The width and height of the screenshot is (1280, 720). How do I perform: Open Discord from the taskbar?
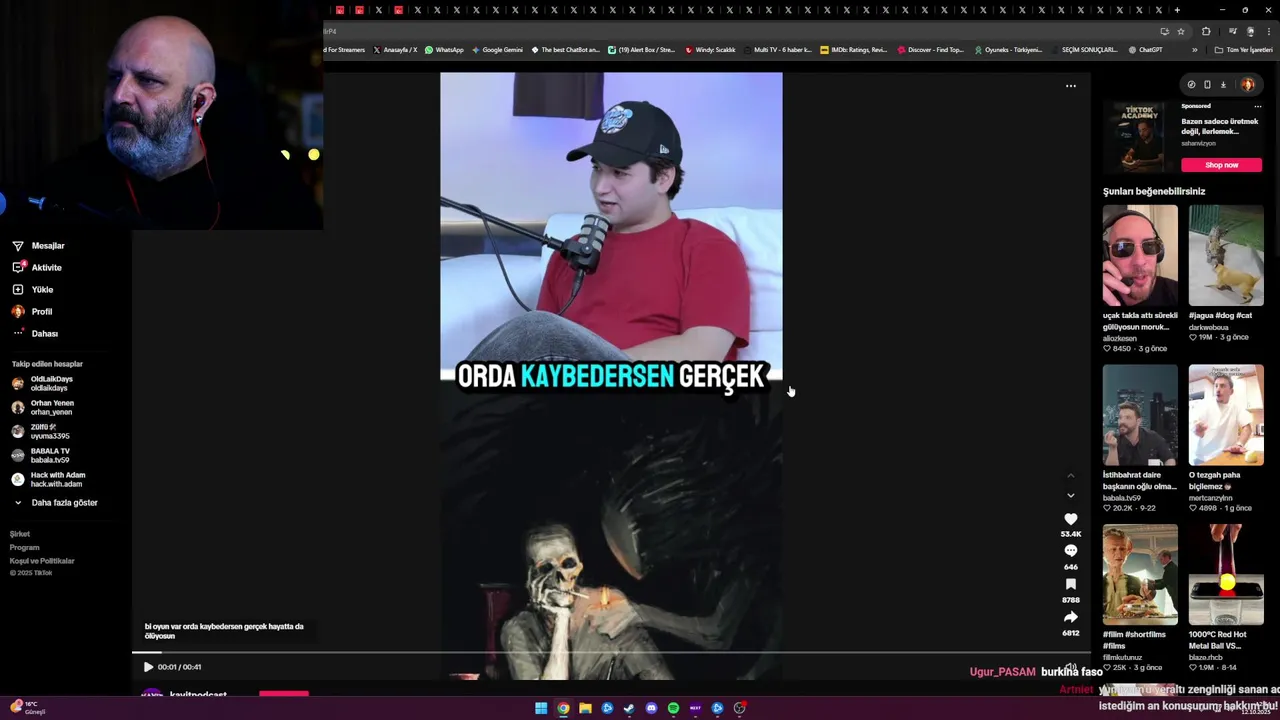coord(651,708)
